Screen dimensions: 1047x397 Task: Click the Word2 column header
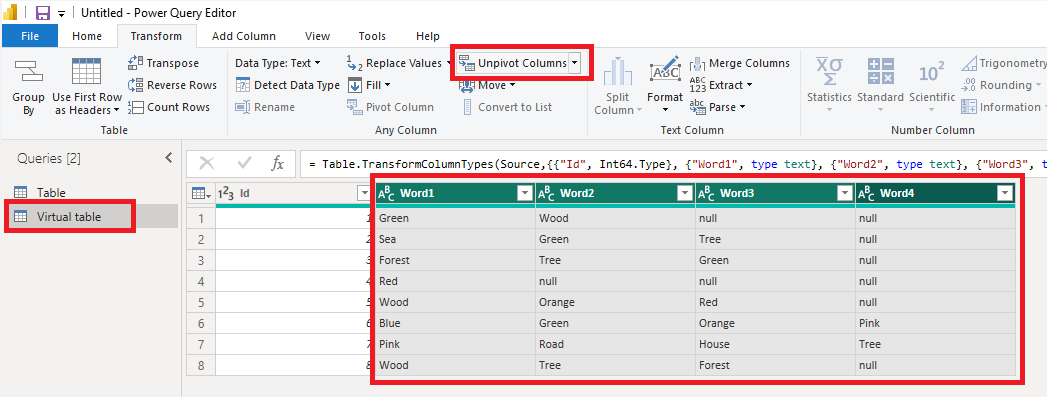point(615,193)
